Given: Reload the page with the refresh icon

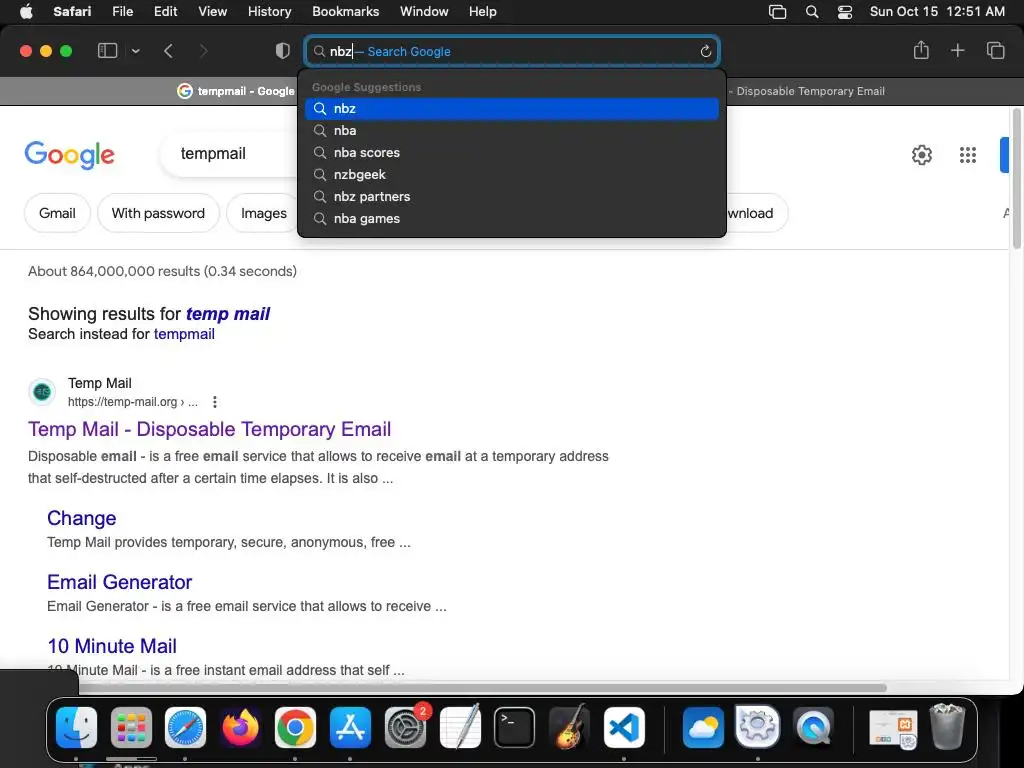Looking at the screenshot, I should [705, 52].
